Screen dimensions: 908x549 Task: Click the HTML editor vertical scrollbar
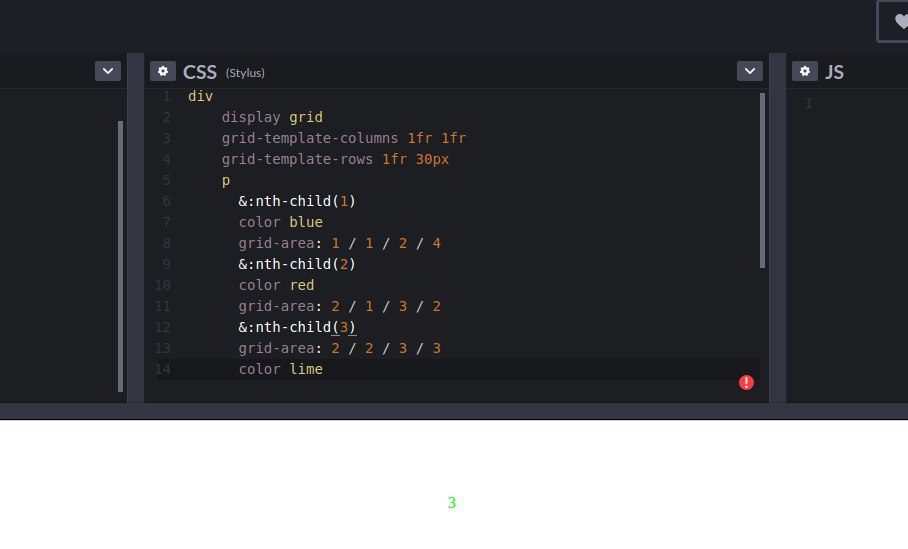[x=120, y=256]
